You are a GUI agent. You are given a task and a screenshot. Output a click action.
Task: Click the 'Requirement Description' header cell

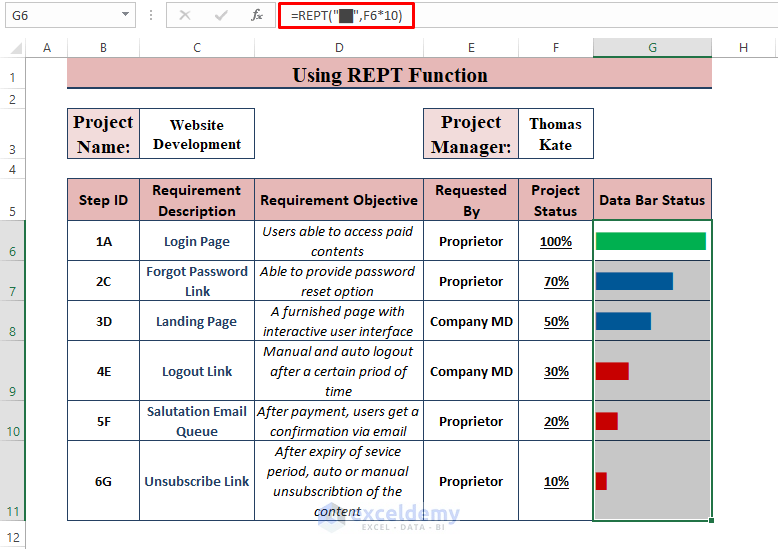click(x=197, y=200)
